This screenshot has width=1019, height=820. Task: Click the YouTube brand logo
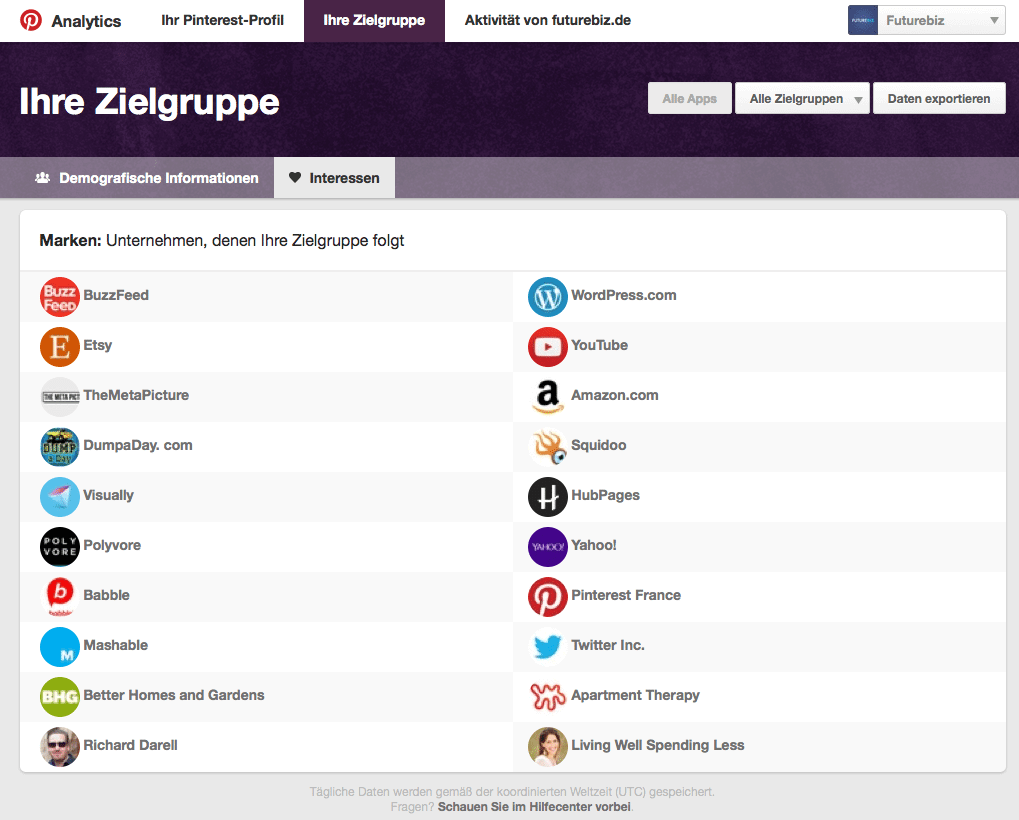click(x=548, y=347)
